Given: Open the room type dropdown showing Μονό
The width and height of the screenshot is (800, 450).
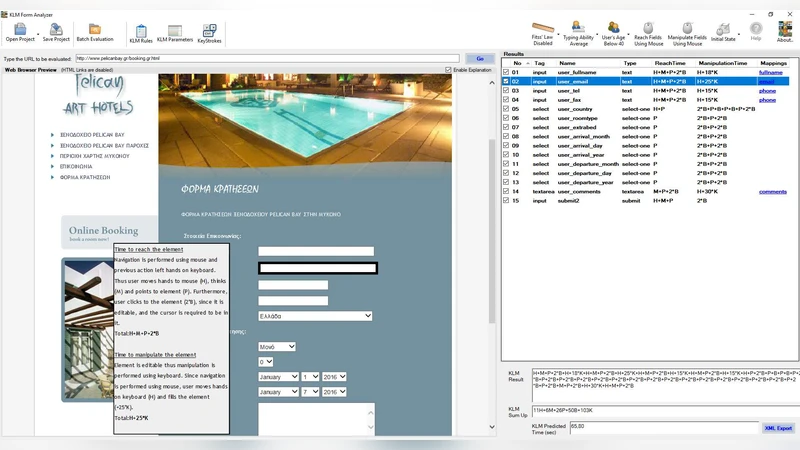Looking at the screenshot, I should pos(277,346).
